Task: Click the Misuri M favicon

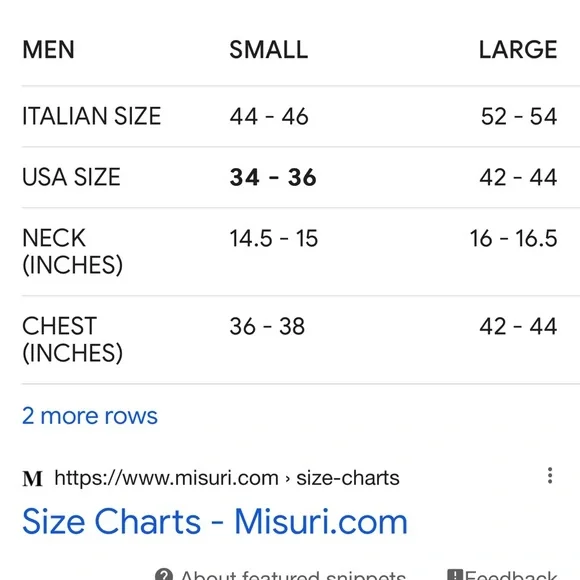Action: pyautogui.click(x=33, y=478)
